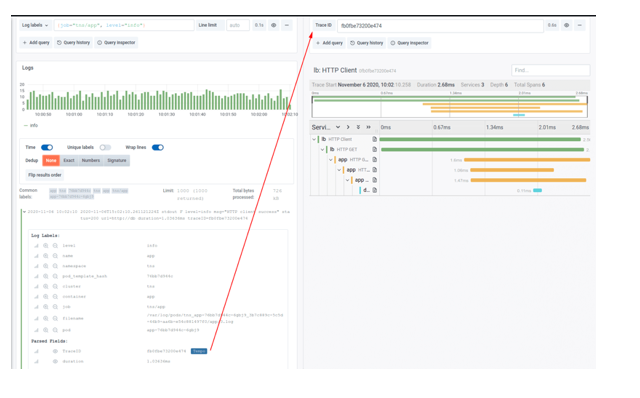This screenshot has width=640, height=398.
Task: Collapse all spans with double-down chevron
Action: pos(358,127)
